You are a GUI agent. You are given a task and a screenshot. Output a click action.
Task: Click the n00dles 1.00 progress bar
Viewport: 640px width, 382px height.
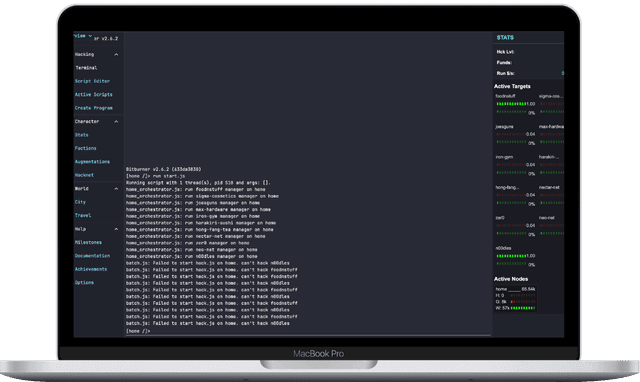click(x=511, y=256)
